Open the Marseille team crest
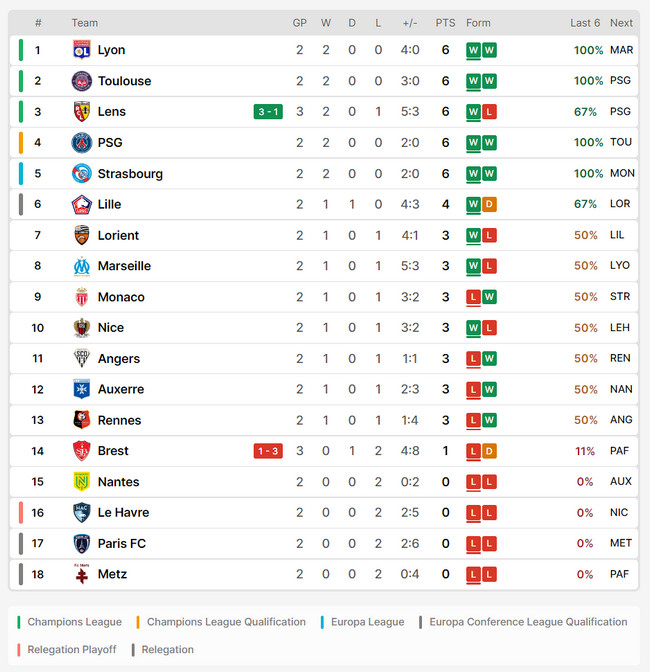 [81, 266]
